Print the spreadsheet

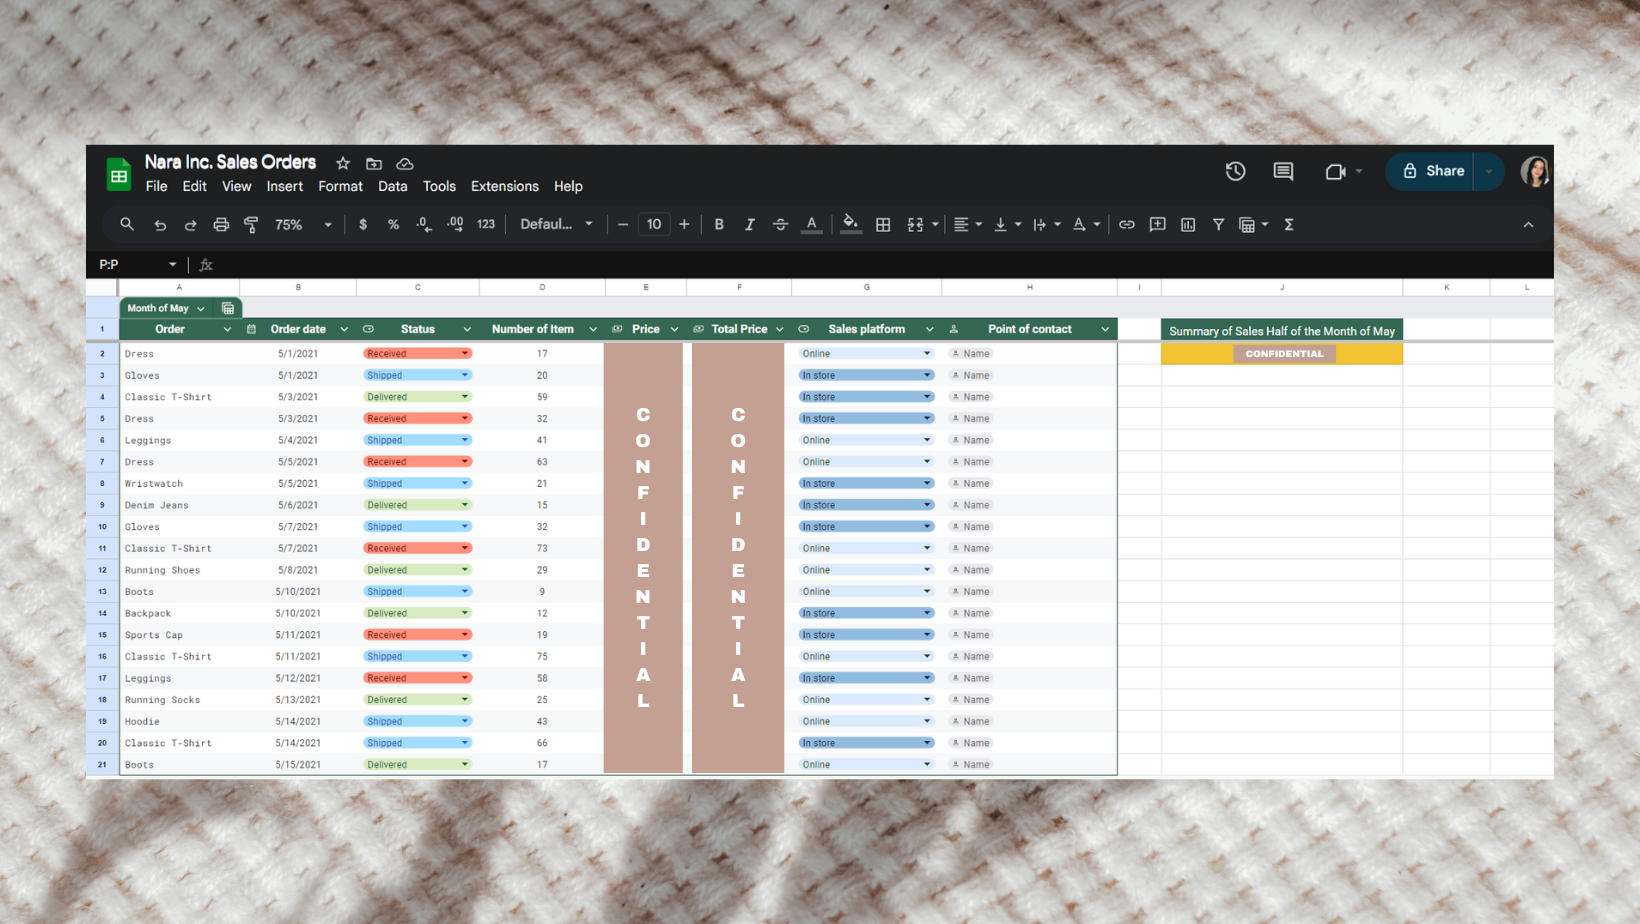(x=221, y=225)
